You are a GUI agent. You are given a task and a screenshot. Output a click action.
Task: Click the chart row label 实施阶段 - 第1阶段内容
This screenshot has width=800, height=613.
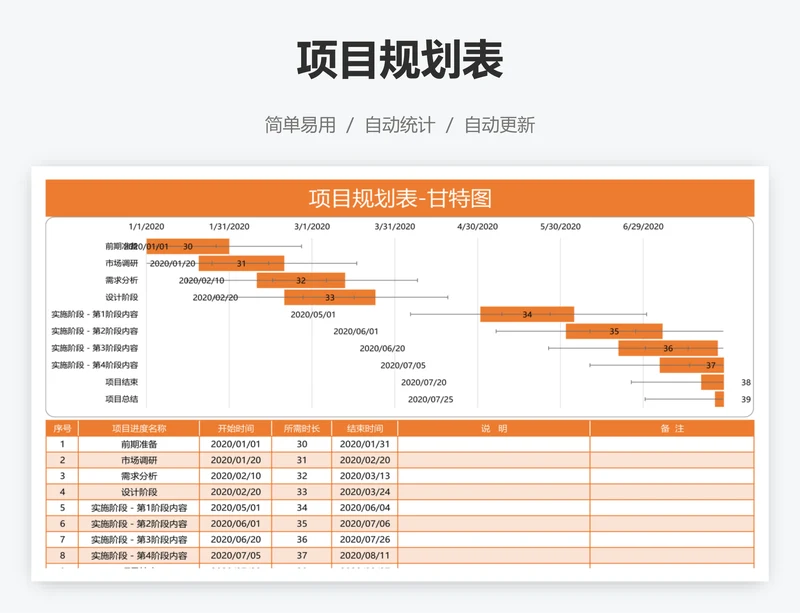[94, 314]
